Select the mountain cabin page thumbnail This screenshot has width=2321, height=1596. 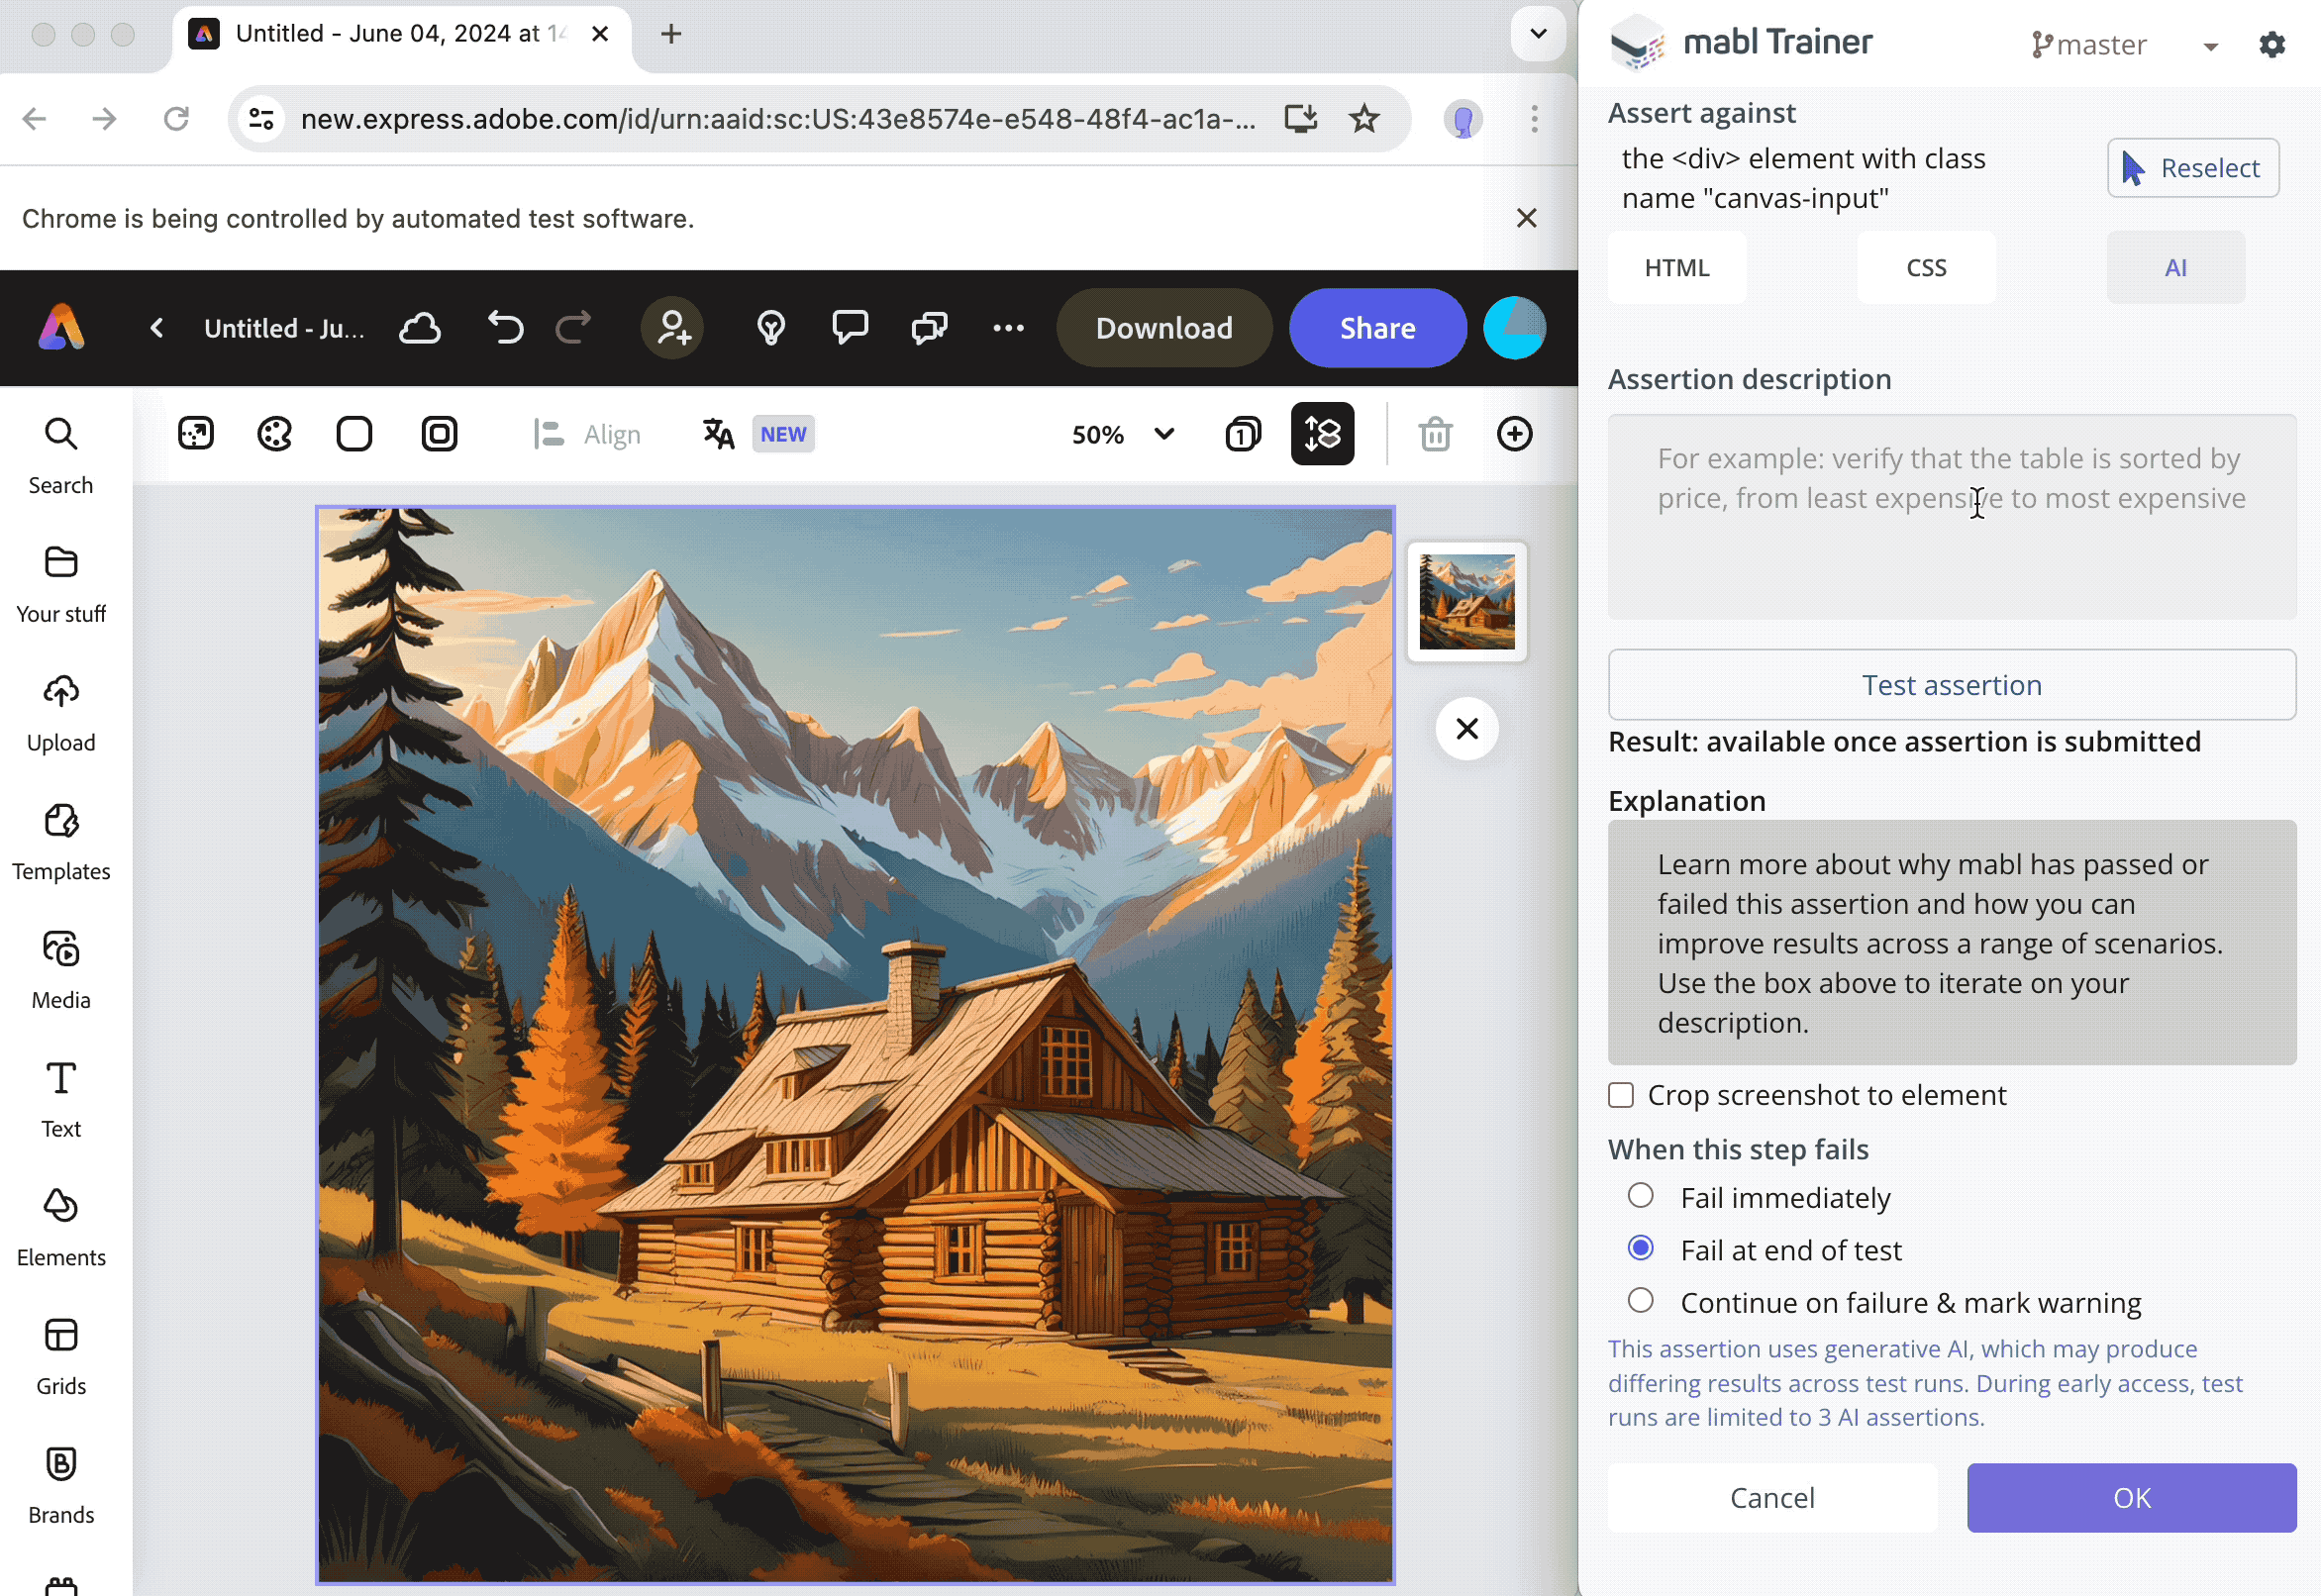click(x=1466, y=600)
